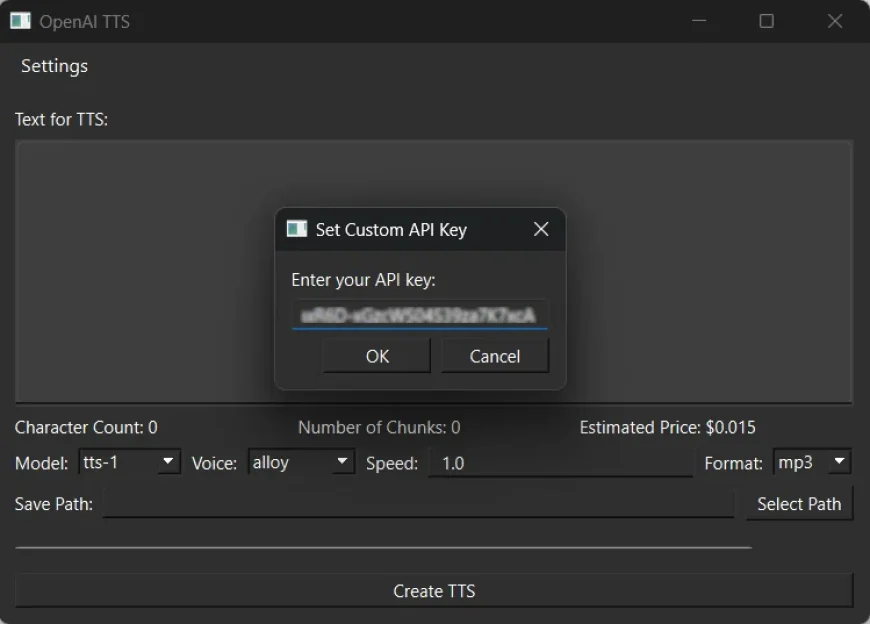Click the Character Count: 0 label
The height and width of the screenshot is (624, 870).
[x=86, y=427]
